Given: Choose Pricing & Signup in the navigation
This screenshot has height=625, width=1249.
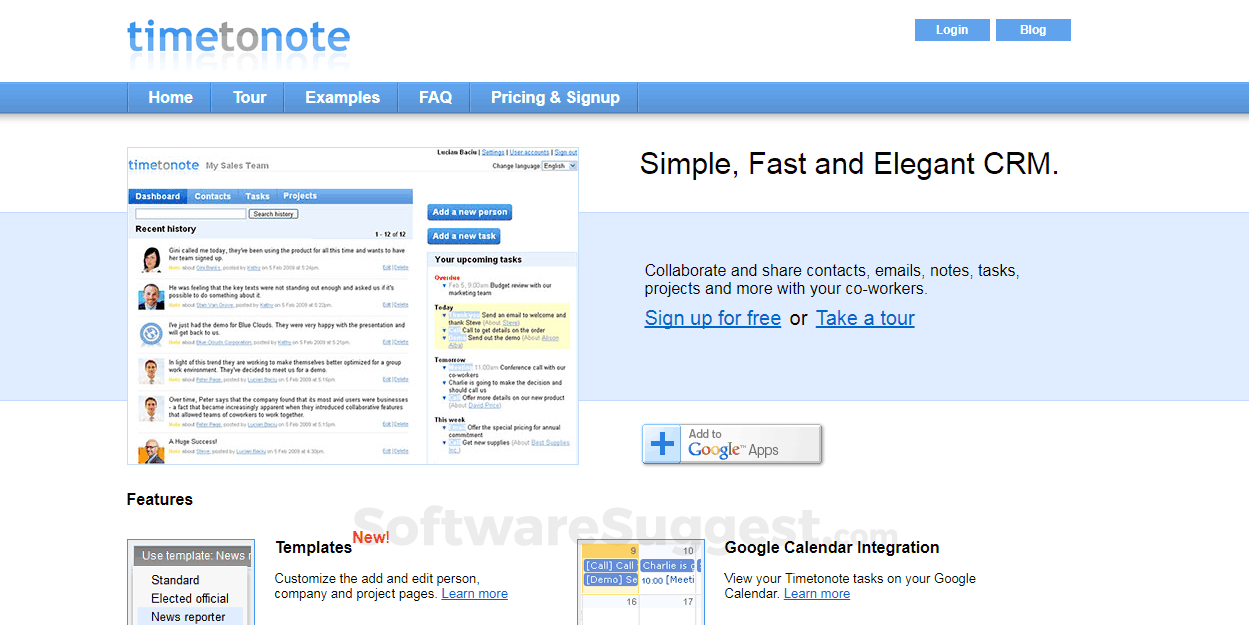Looking at the screenshot, I should tap(555, 97).
